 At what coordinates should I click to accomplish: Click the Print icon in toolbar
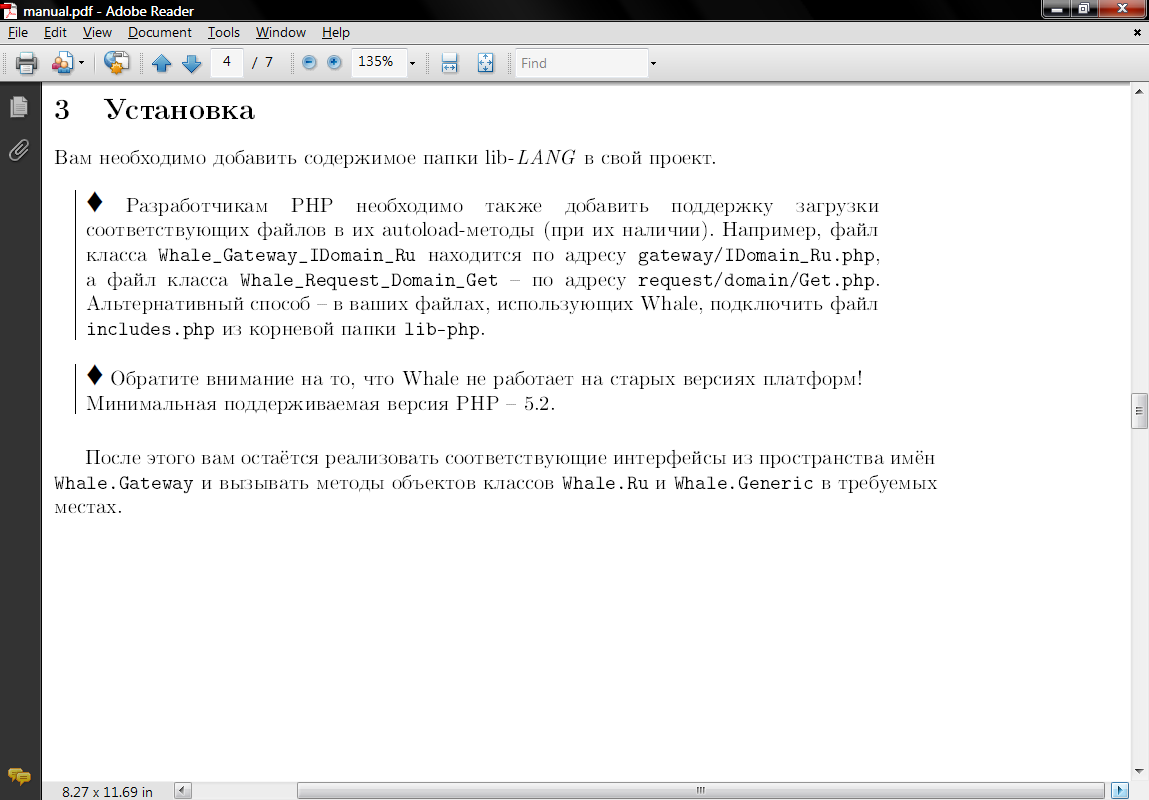pyautogui.click(x=26, y=63)
